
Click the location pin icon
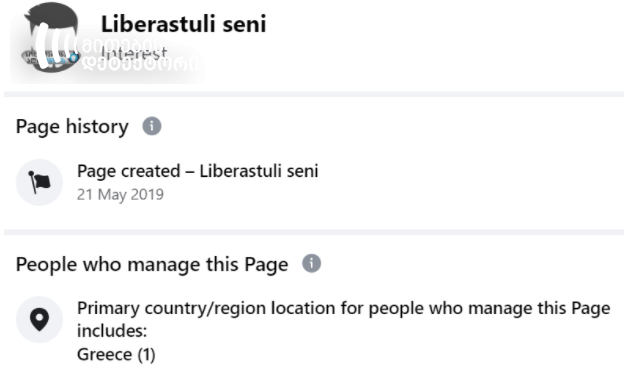coord(39,319)
